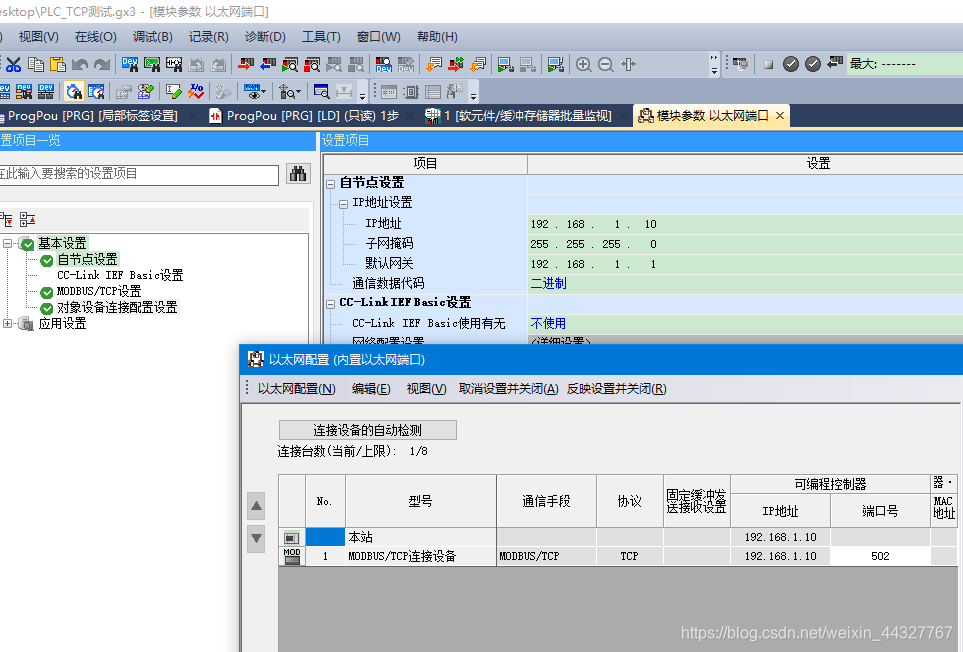Click the settings search input field
Screen dimensions: 963x652
pos(138,174)
